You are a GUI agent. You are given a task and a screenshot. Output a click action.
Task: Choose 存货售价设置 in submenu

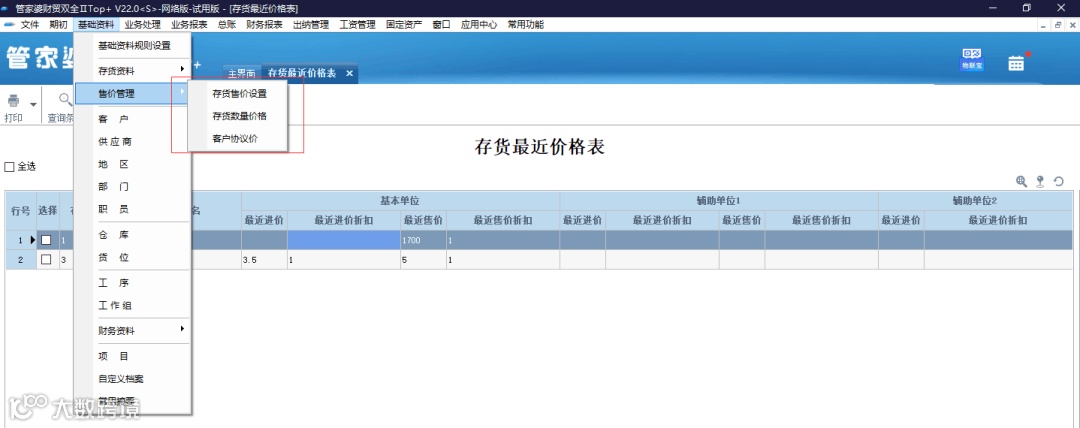[x=239, y=94]
